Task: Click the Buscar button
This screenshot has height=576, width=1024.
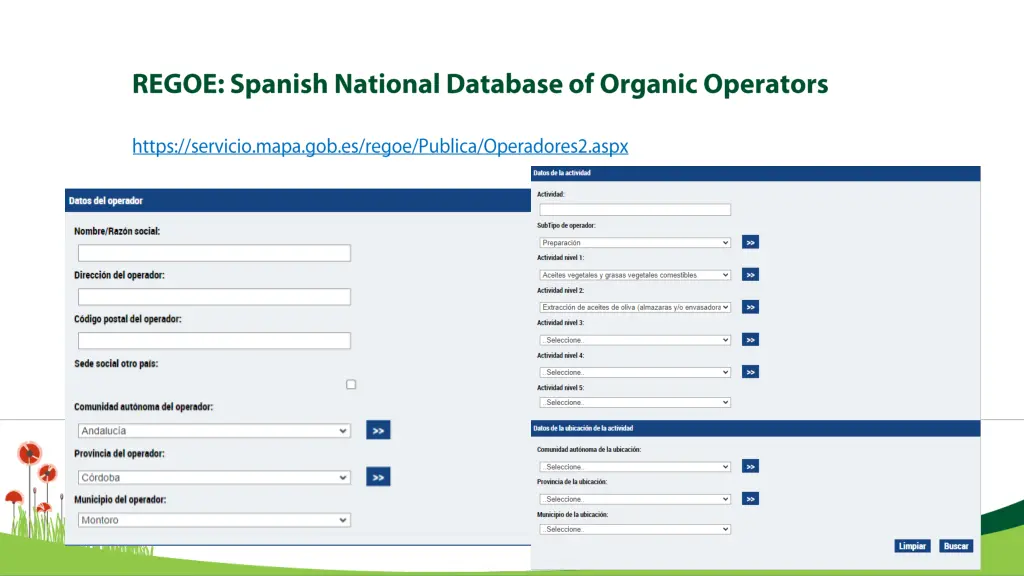Action: [x=956, y=546]
